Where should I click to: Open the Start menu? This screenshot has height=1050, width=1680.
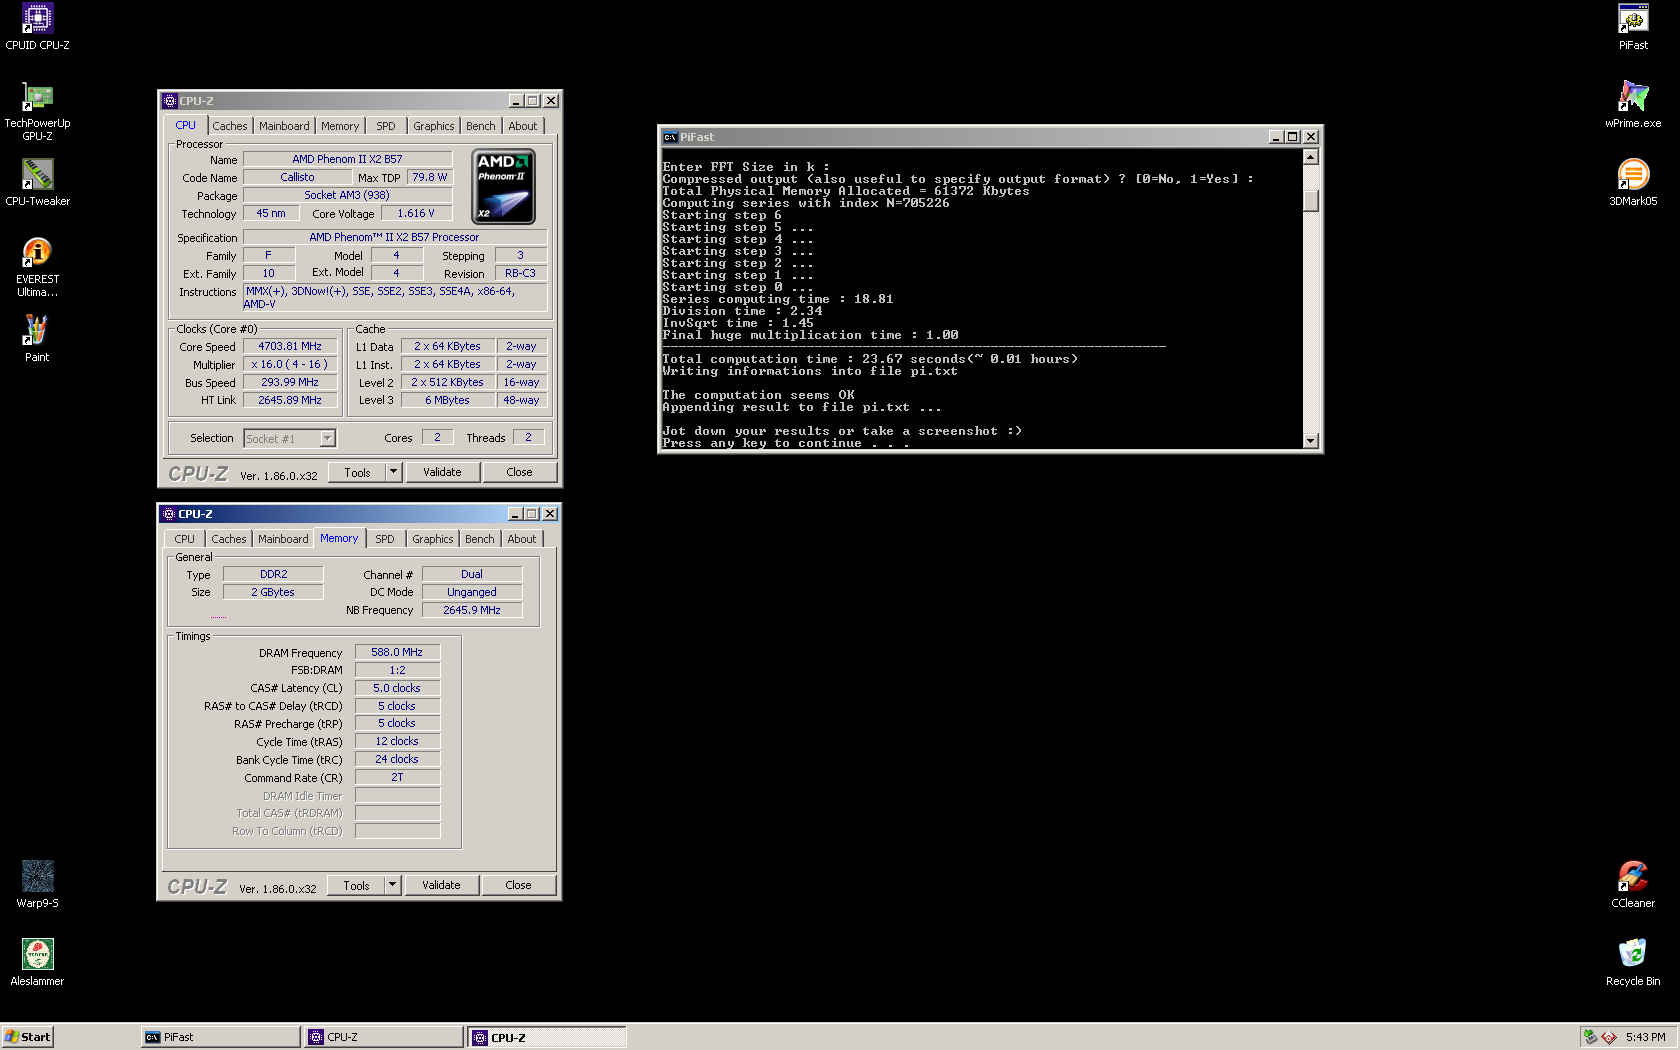coord(27,1037)
